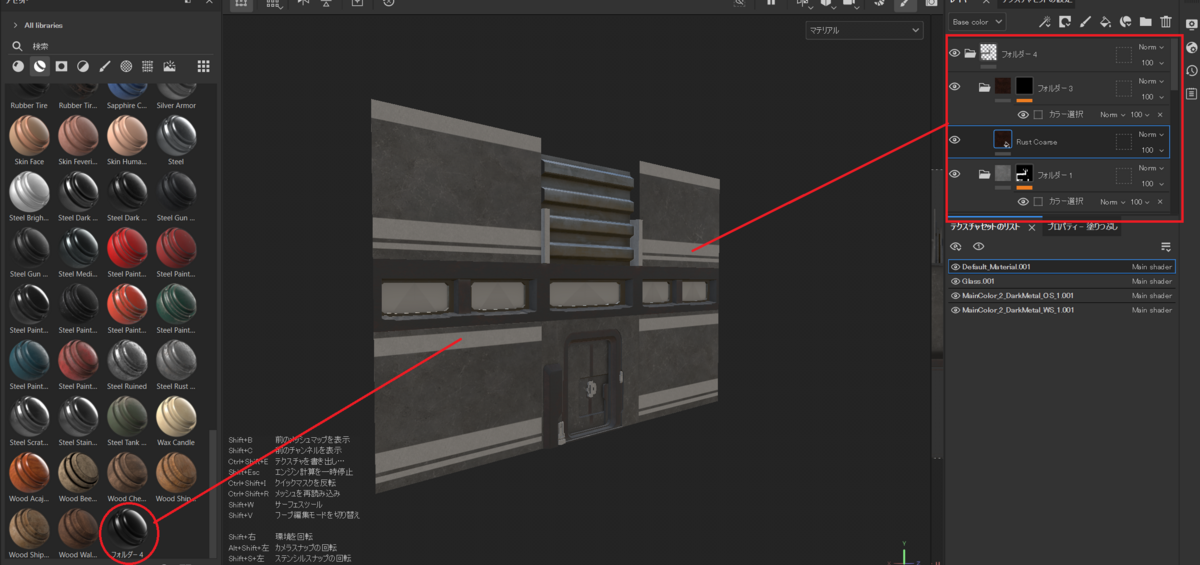Switch to テクスチャセットのリスト tab

985,227
